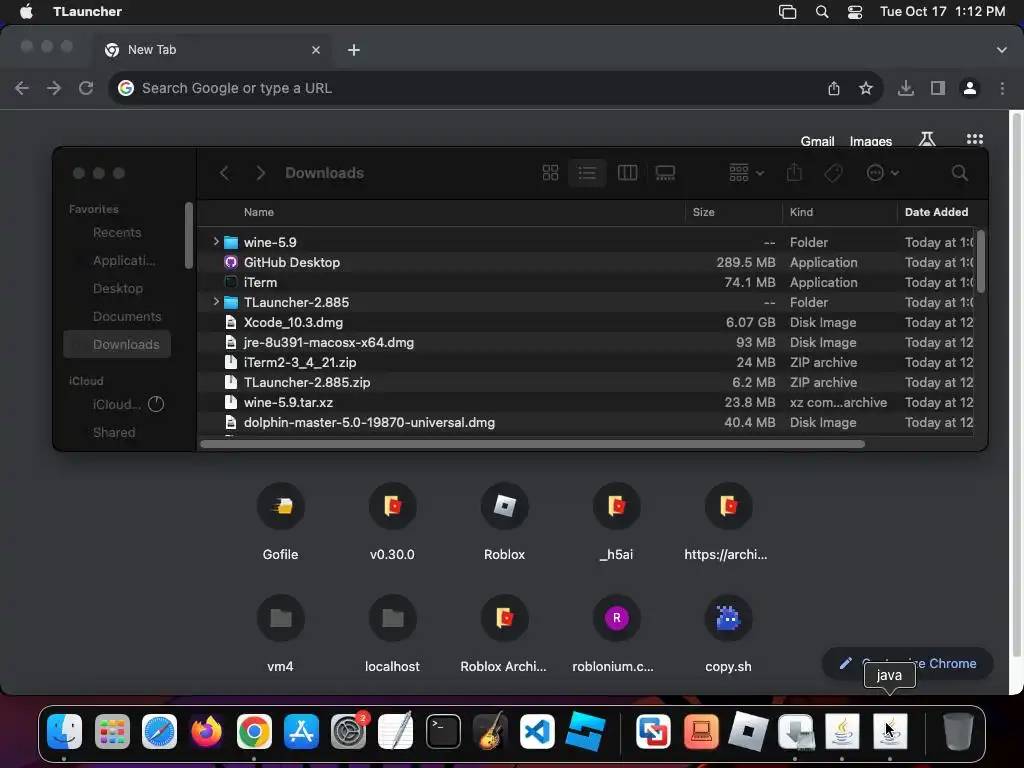Open the Apple menu
The width and height of the screenshot is (1024, 768).
pyautogui.click(x=26, y=12)
